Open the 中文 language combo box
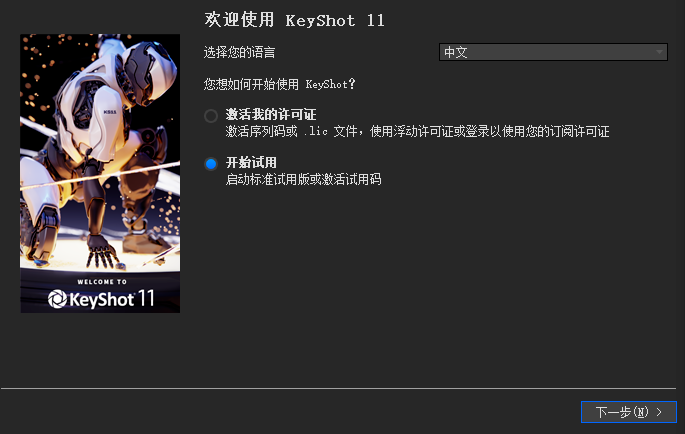685x434 pixels. (x=553, y=52)
